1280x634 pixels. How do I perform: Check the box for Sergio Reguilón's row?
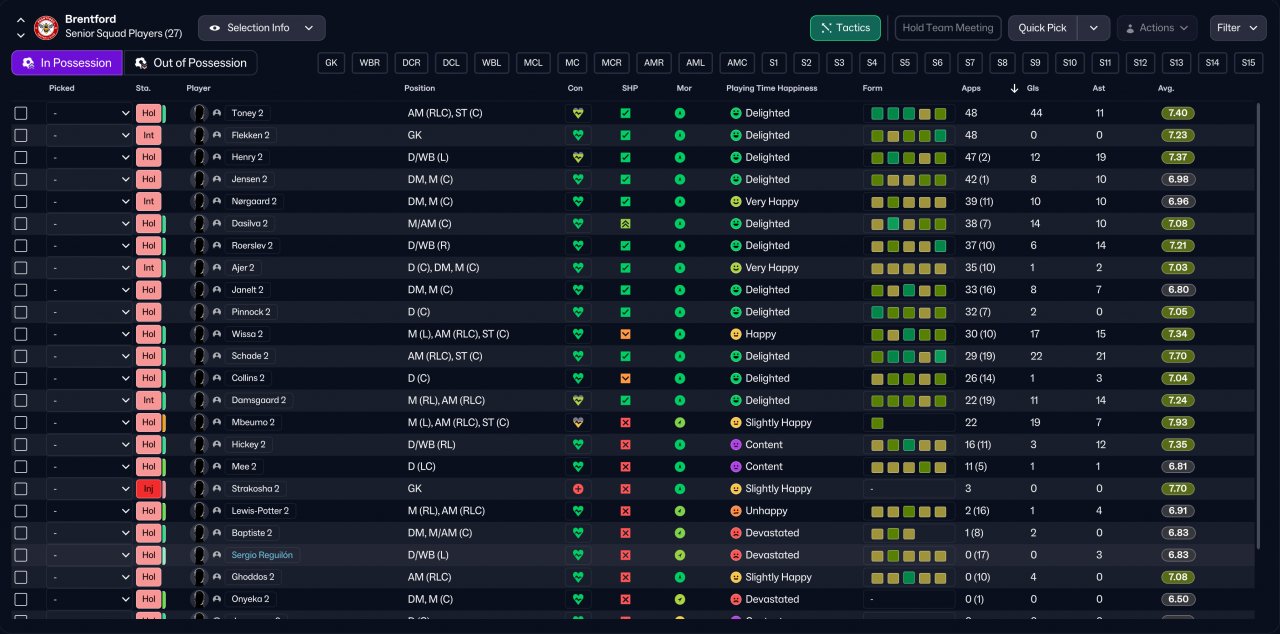21,555
